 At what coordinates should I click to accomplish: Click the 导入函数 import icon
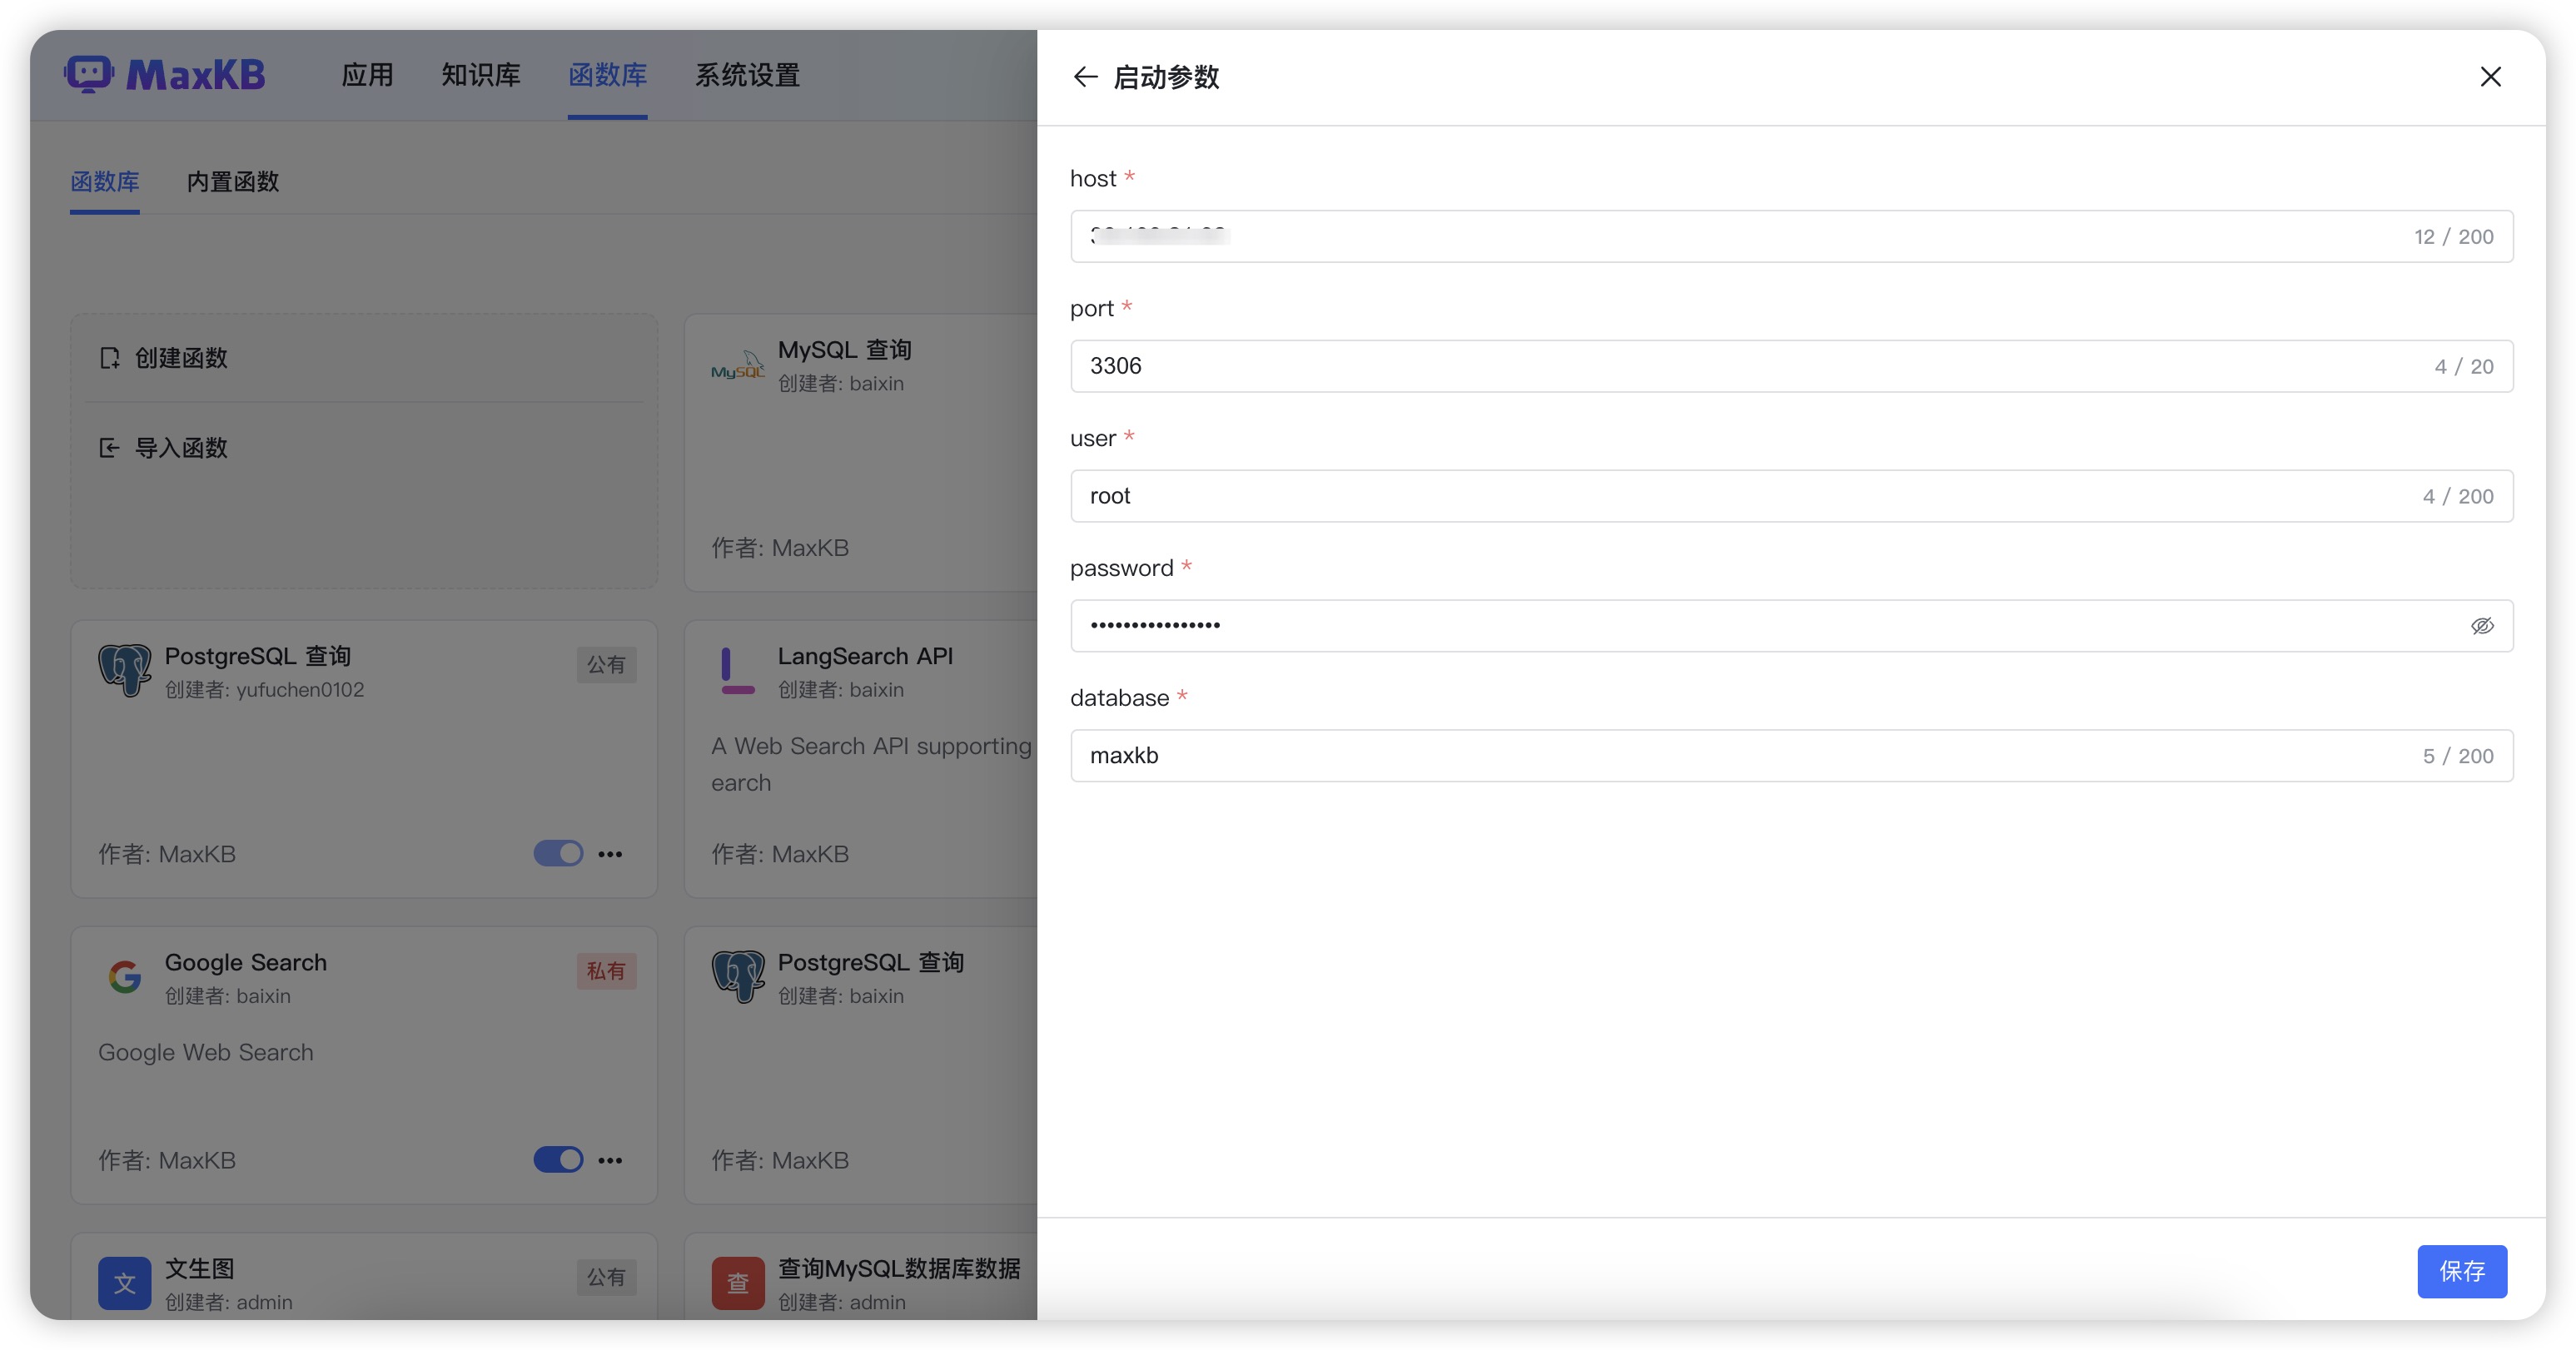point(110,448)
